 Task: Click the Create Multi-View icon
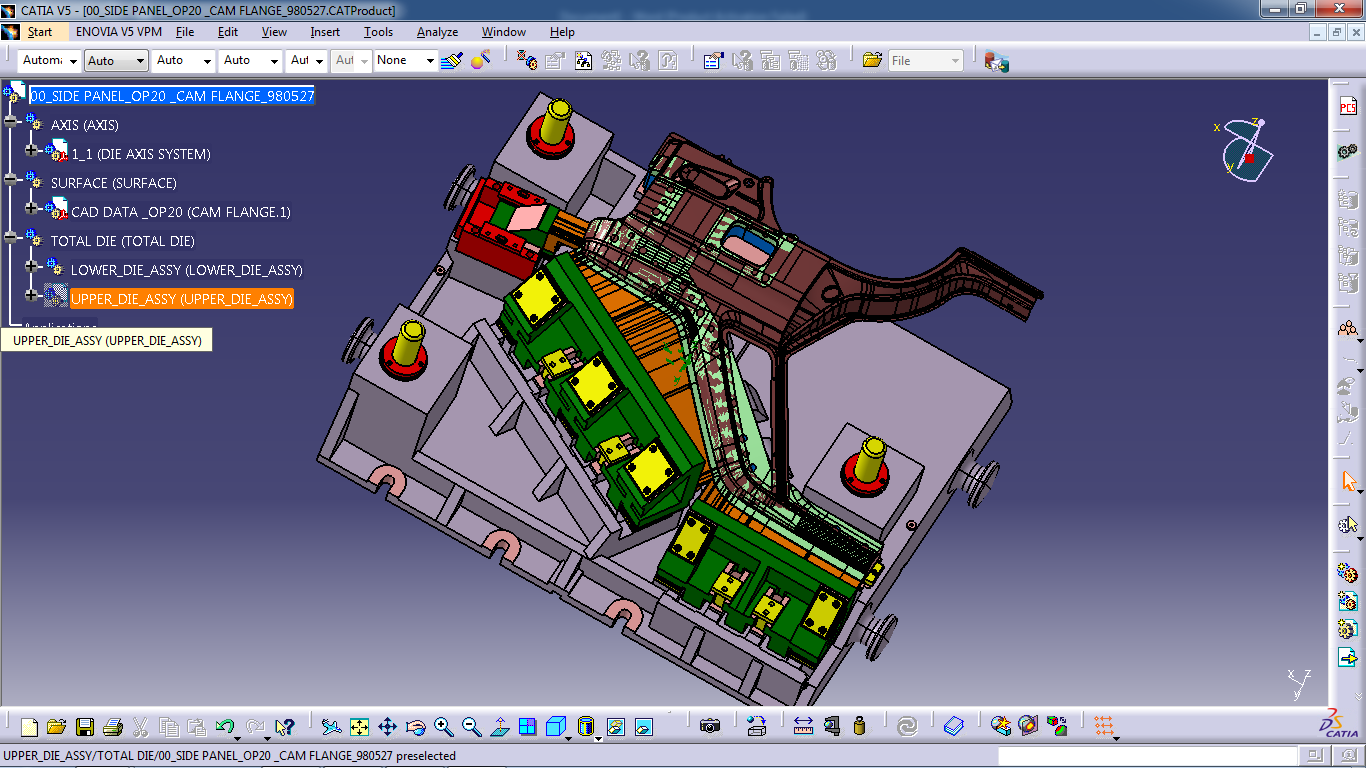click(528, 727)
